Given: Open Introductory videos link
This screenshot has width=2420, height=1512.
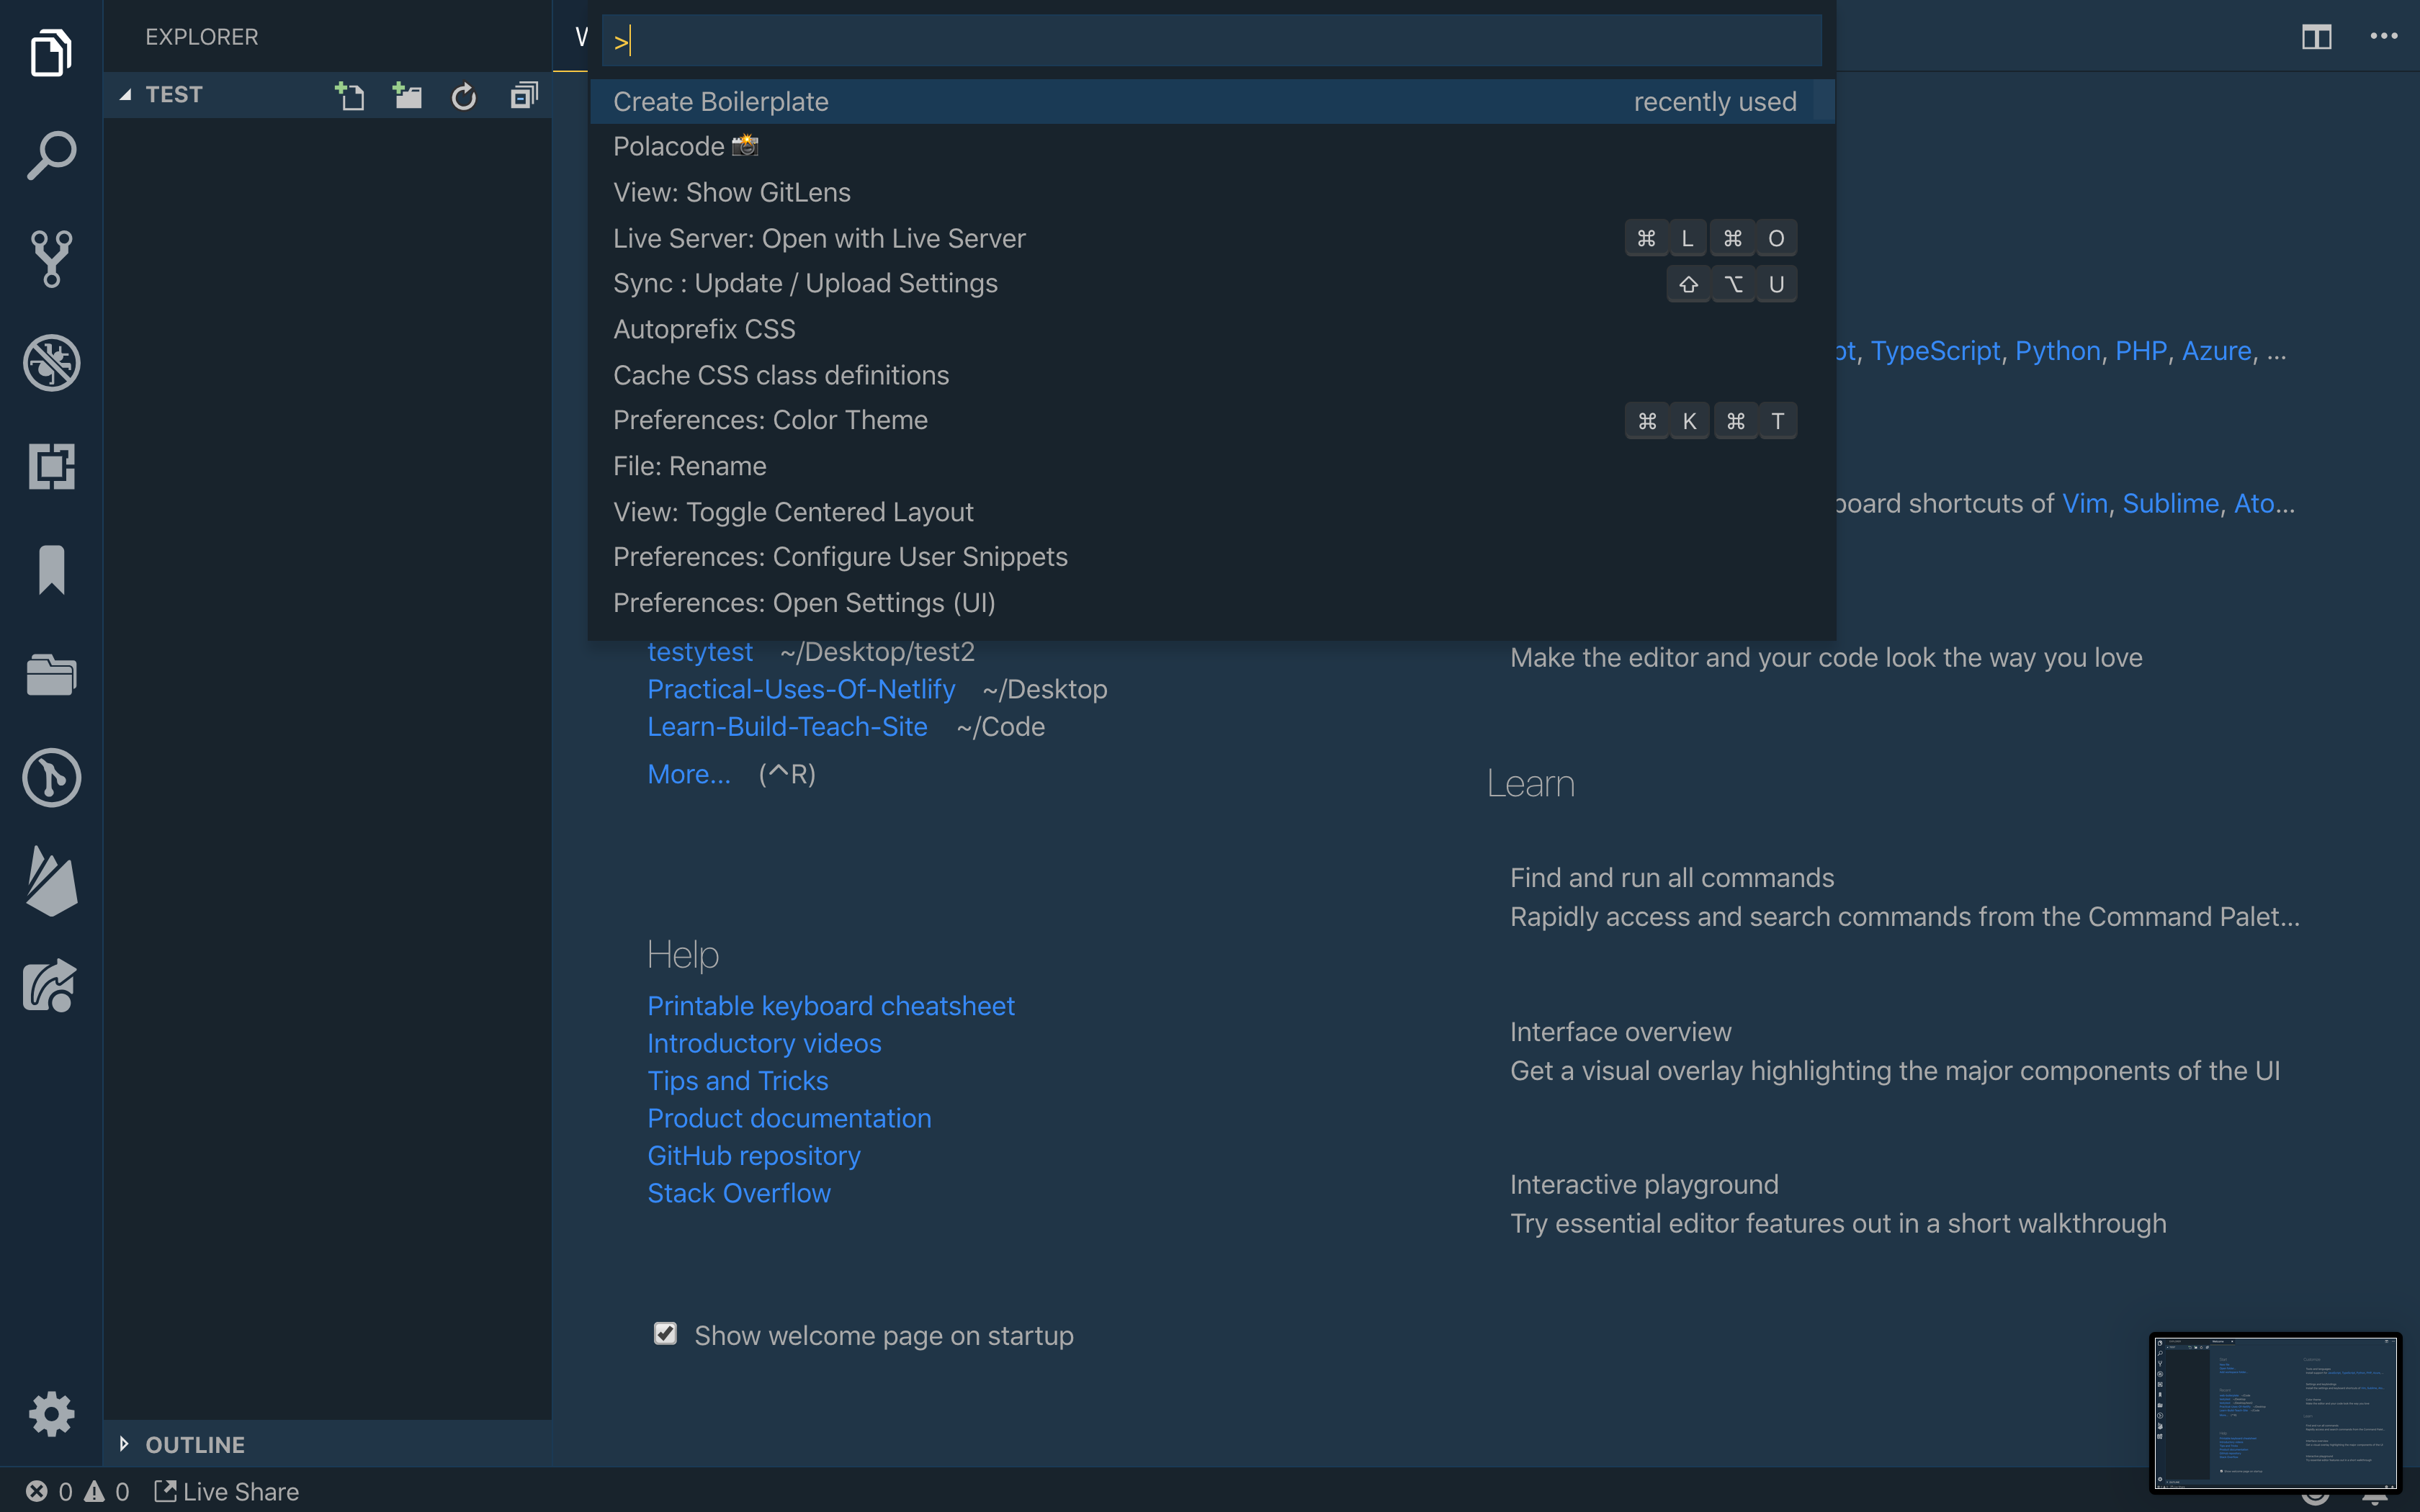Looking at the screenshot, I should pyautogui.click(x=764, y=1043).
